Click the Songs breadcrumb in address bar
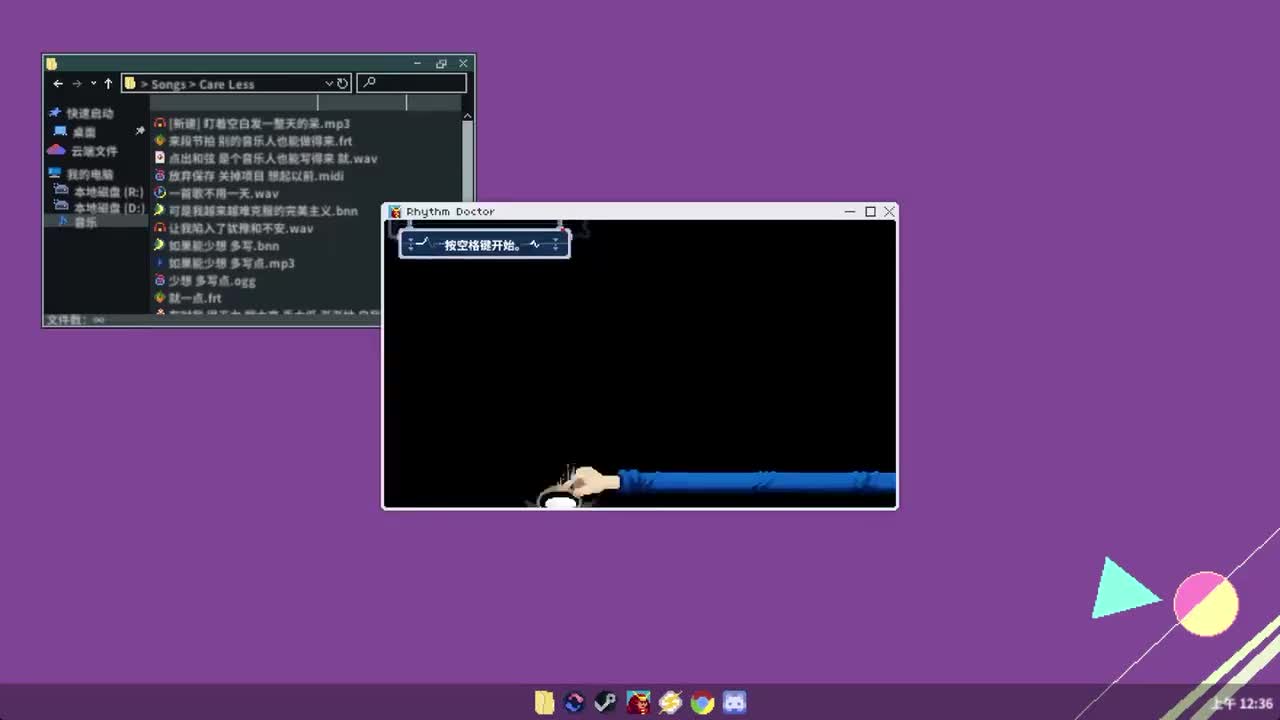Image resolution: width=1280 pixels, height=720 pixels. pos(168,84)
